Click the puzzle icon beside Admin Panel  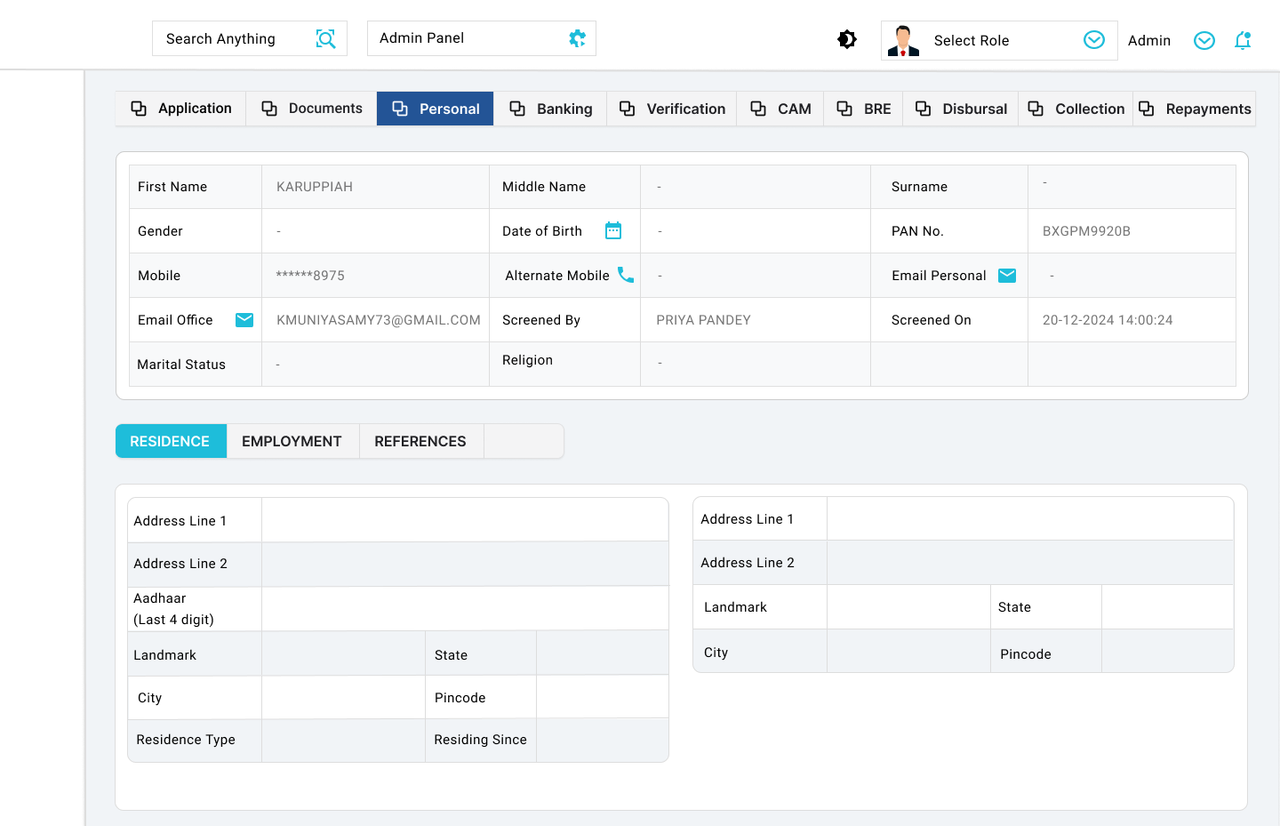click(x=576, y=37)
